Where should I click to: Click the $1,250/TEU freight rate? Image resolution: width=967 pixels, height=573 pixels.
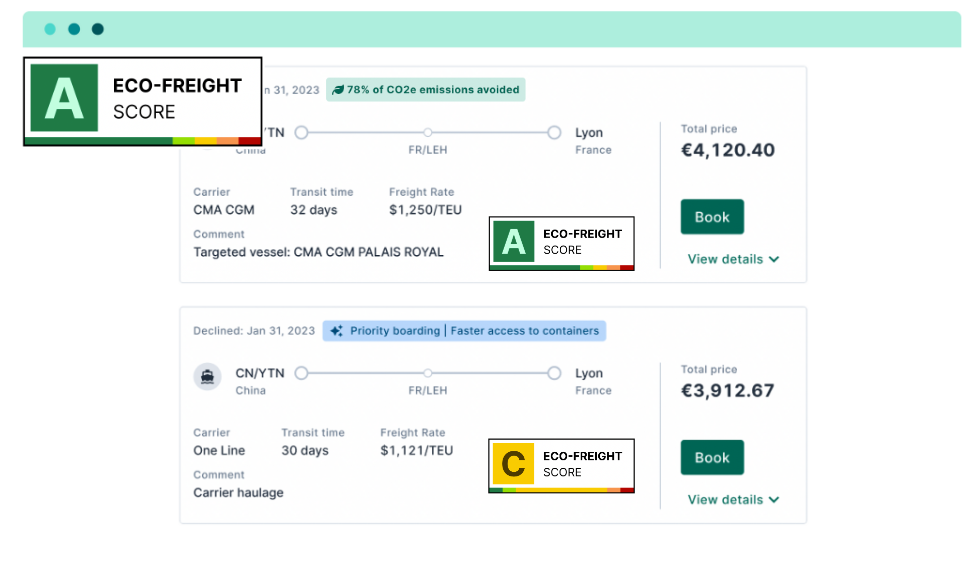click(426, 210)
